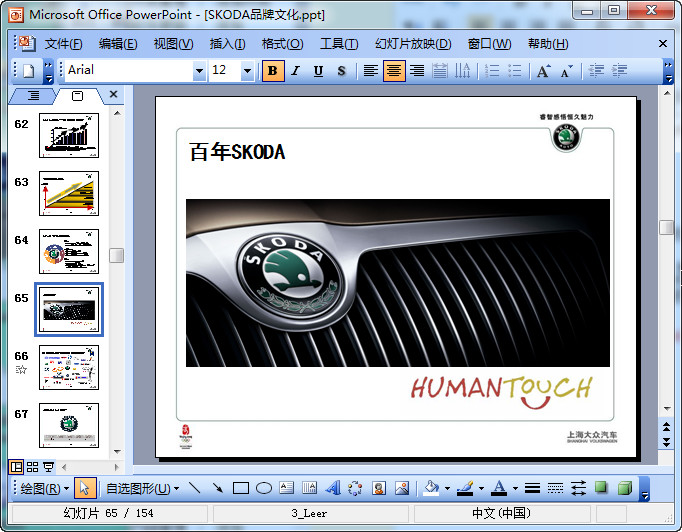
Task: Apply Font Color on drawing toolbar
Action: tap(499, 488)
